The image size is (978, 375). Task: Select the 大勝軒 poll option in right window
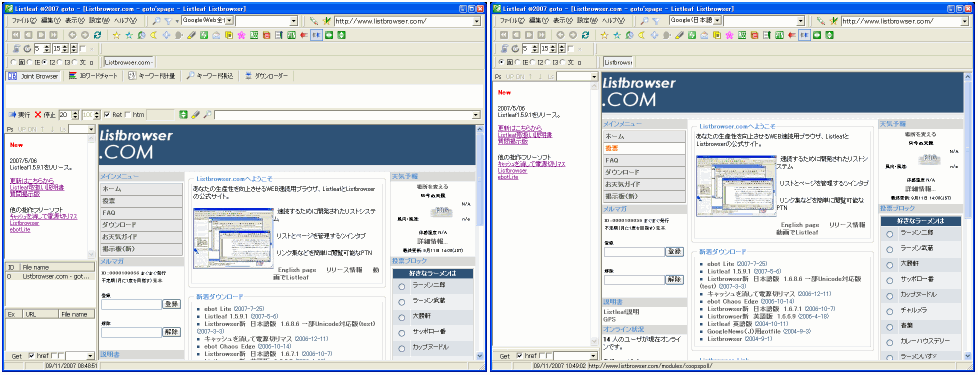[x=889, y=264]
